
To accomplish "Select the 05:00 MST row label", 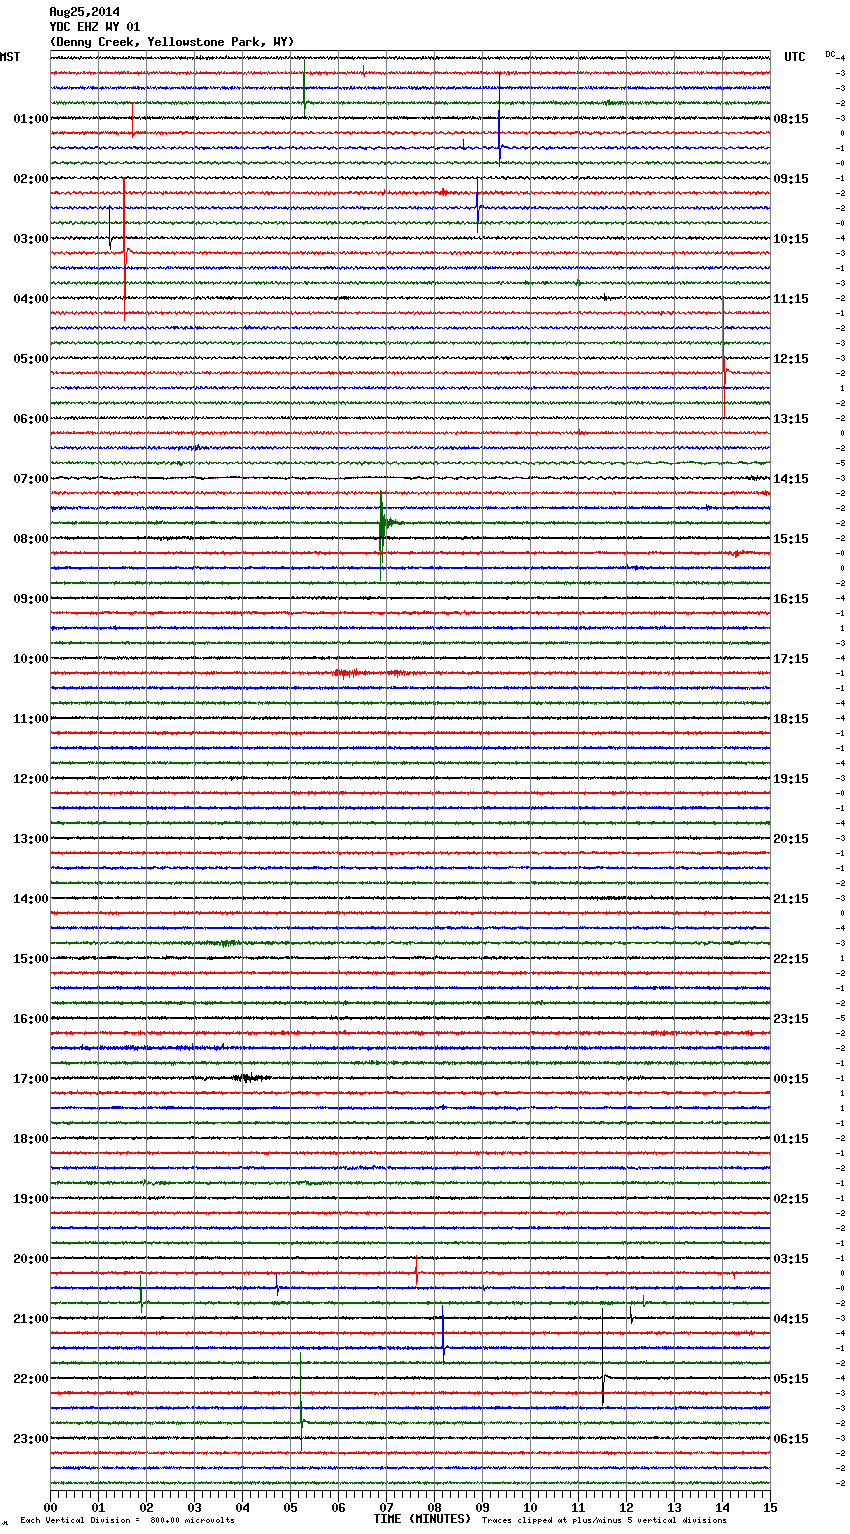I will point(30,359).
